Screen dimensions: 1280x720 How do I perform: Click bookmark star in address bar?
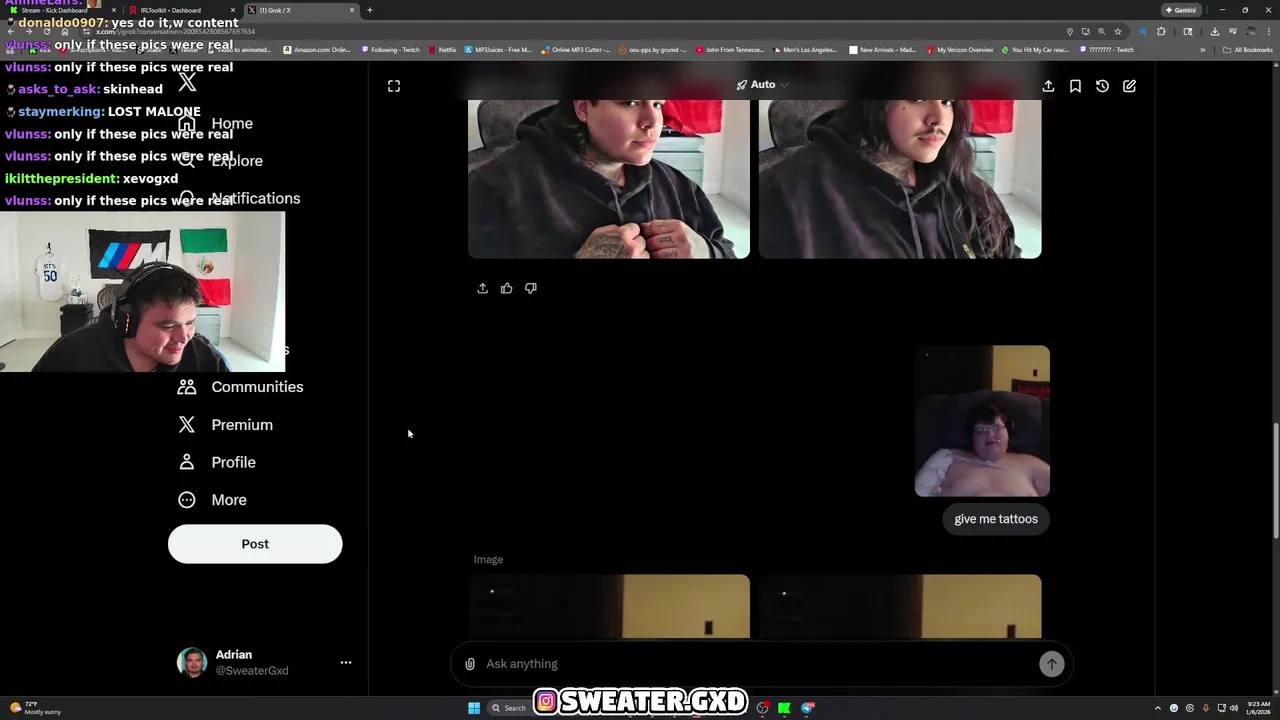pyautogui.click(x=1118, y=31)
